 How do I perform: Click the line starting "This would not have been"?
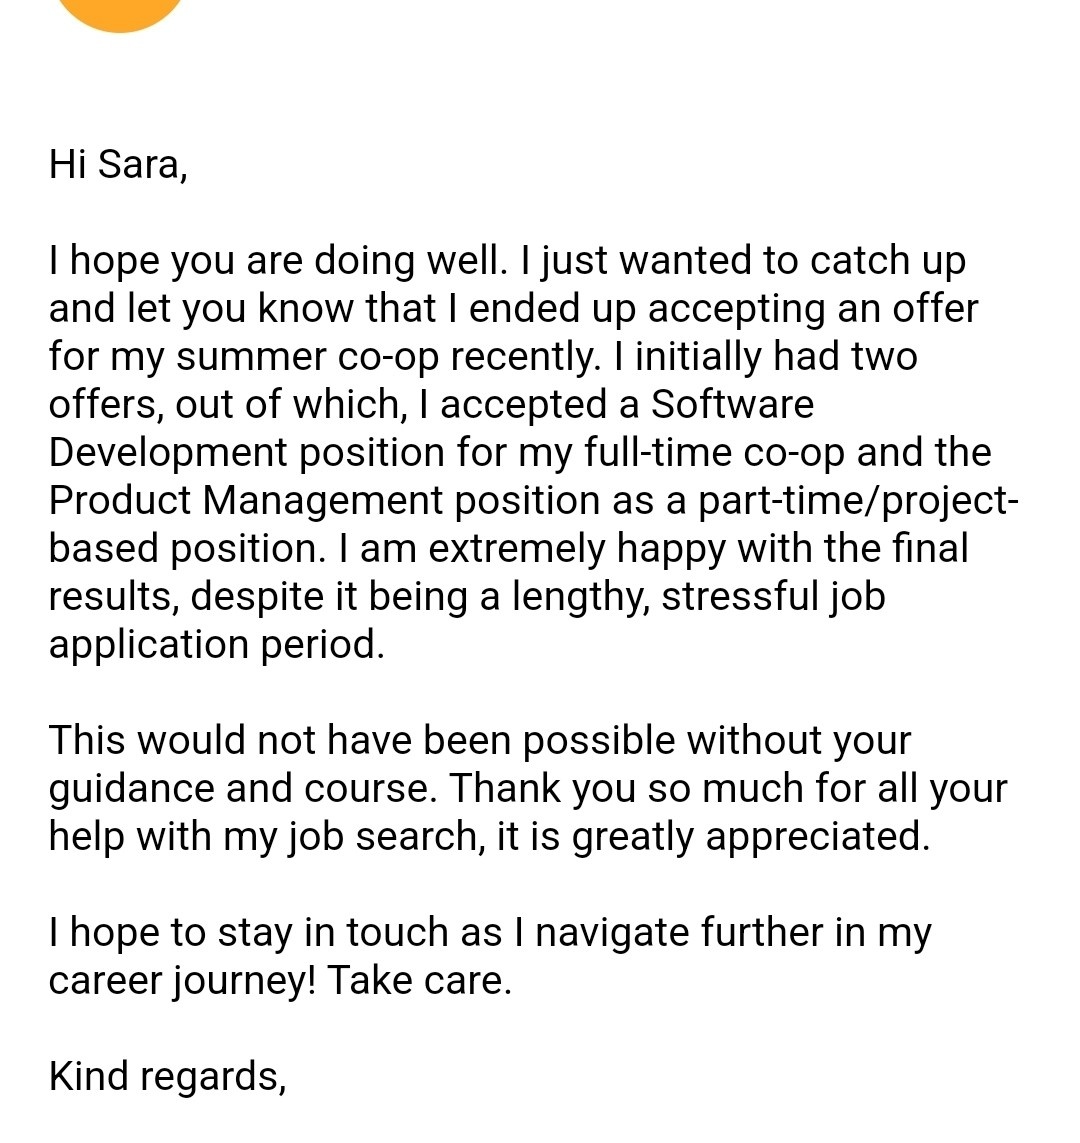[x=480, y=741]
